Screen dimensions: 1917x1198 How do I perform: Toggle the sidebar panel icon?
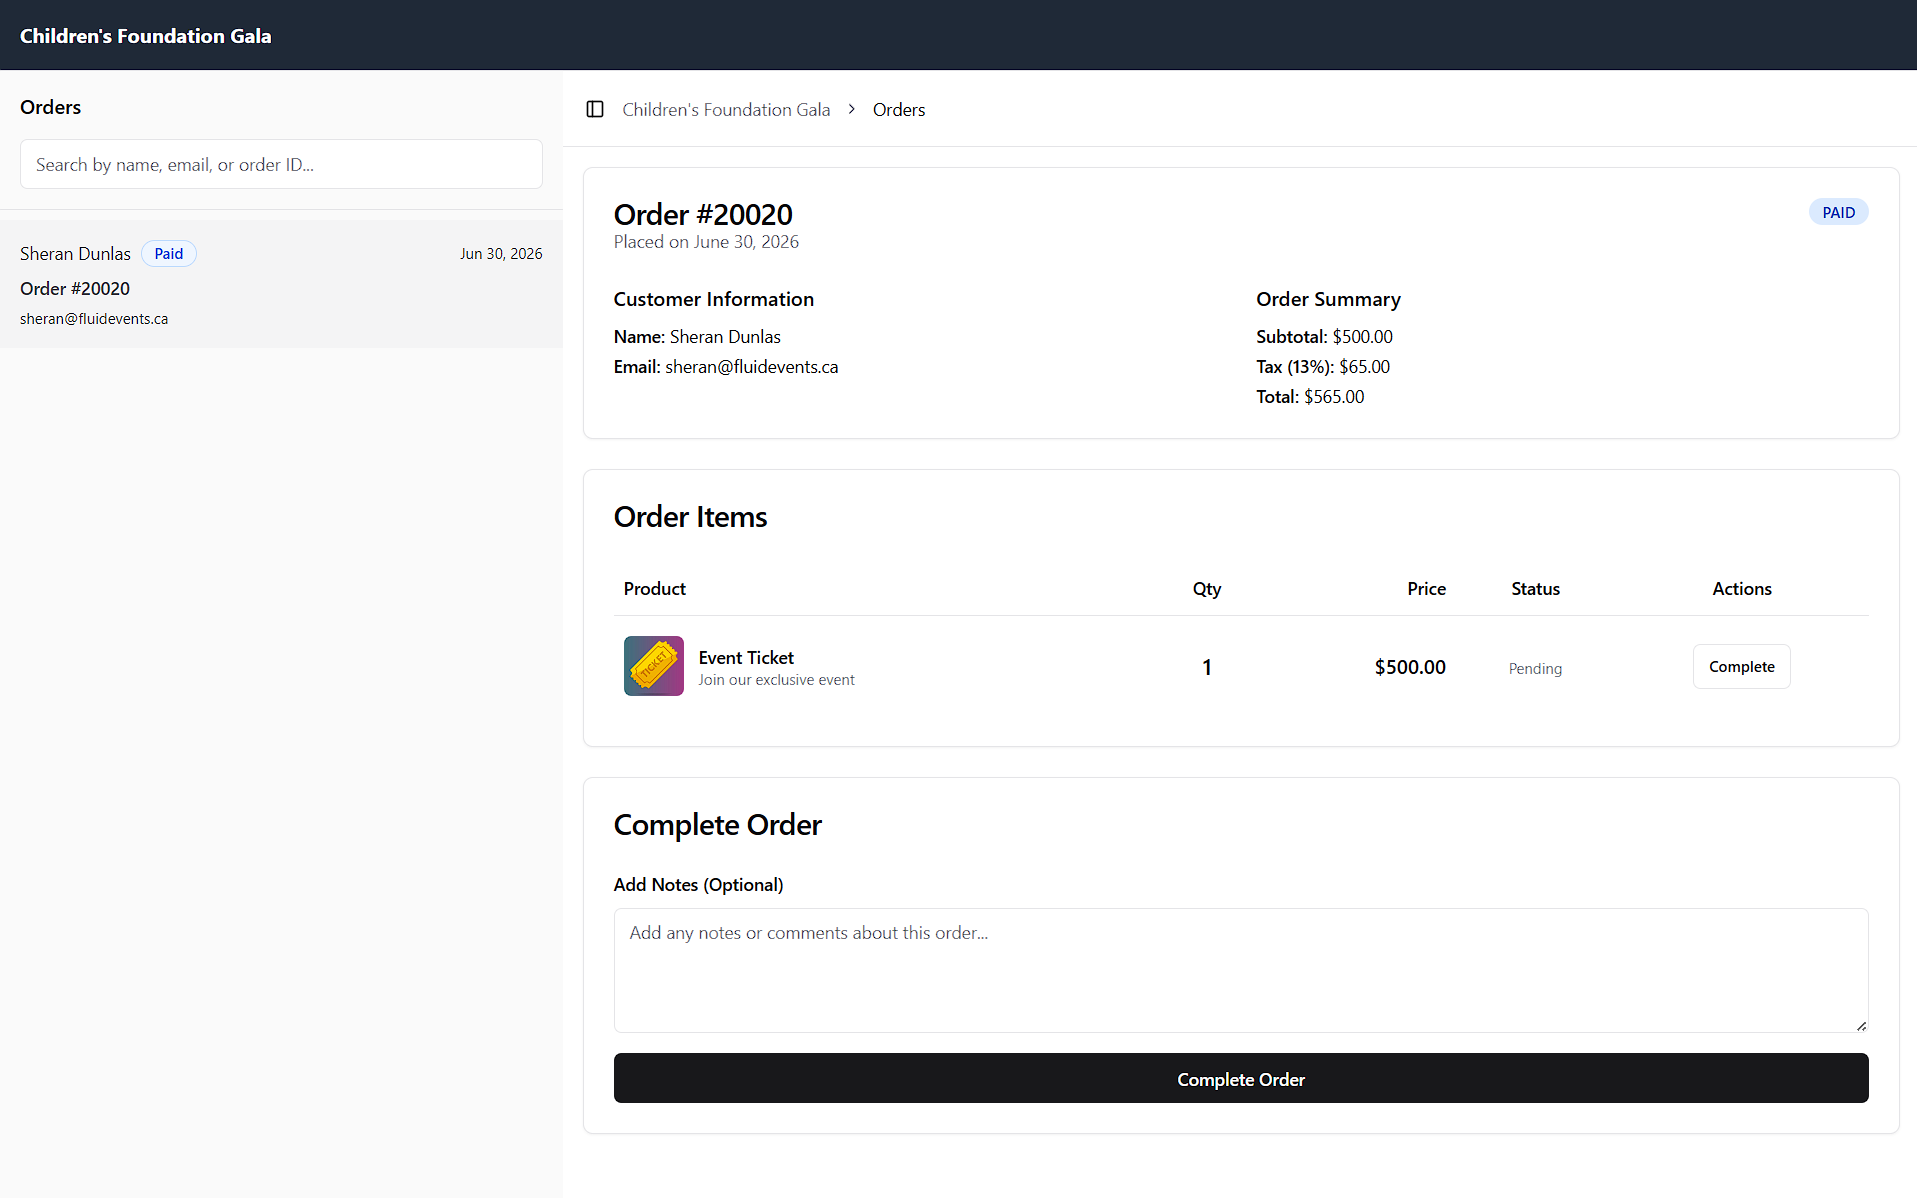point(595,109)
